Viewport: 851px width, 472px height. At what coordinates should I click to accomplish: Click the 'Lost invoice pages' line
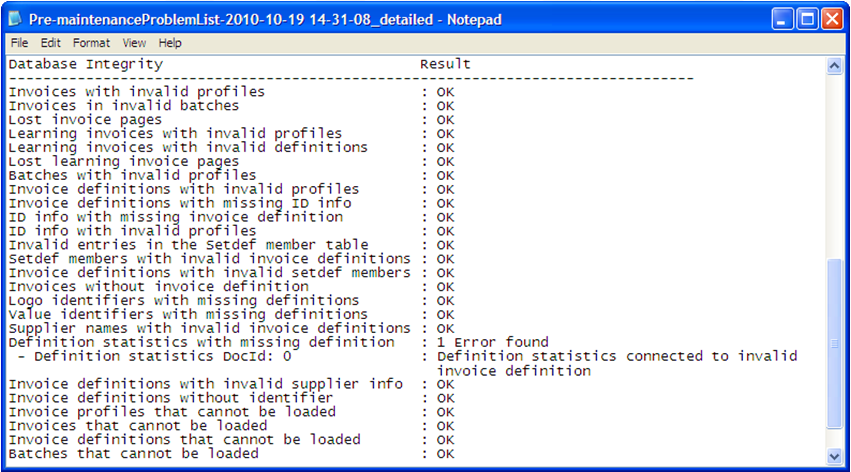pyautogui.click(x=85, y=120)
